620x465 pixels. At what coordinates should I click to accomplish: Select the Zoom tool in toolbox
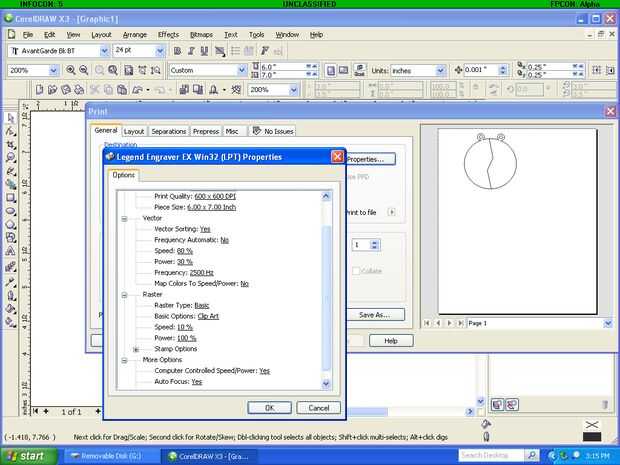[11, 158]
